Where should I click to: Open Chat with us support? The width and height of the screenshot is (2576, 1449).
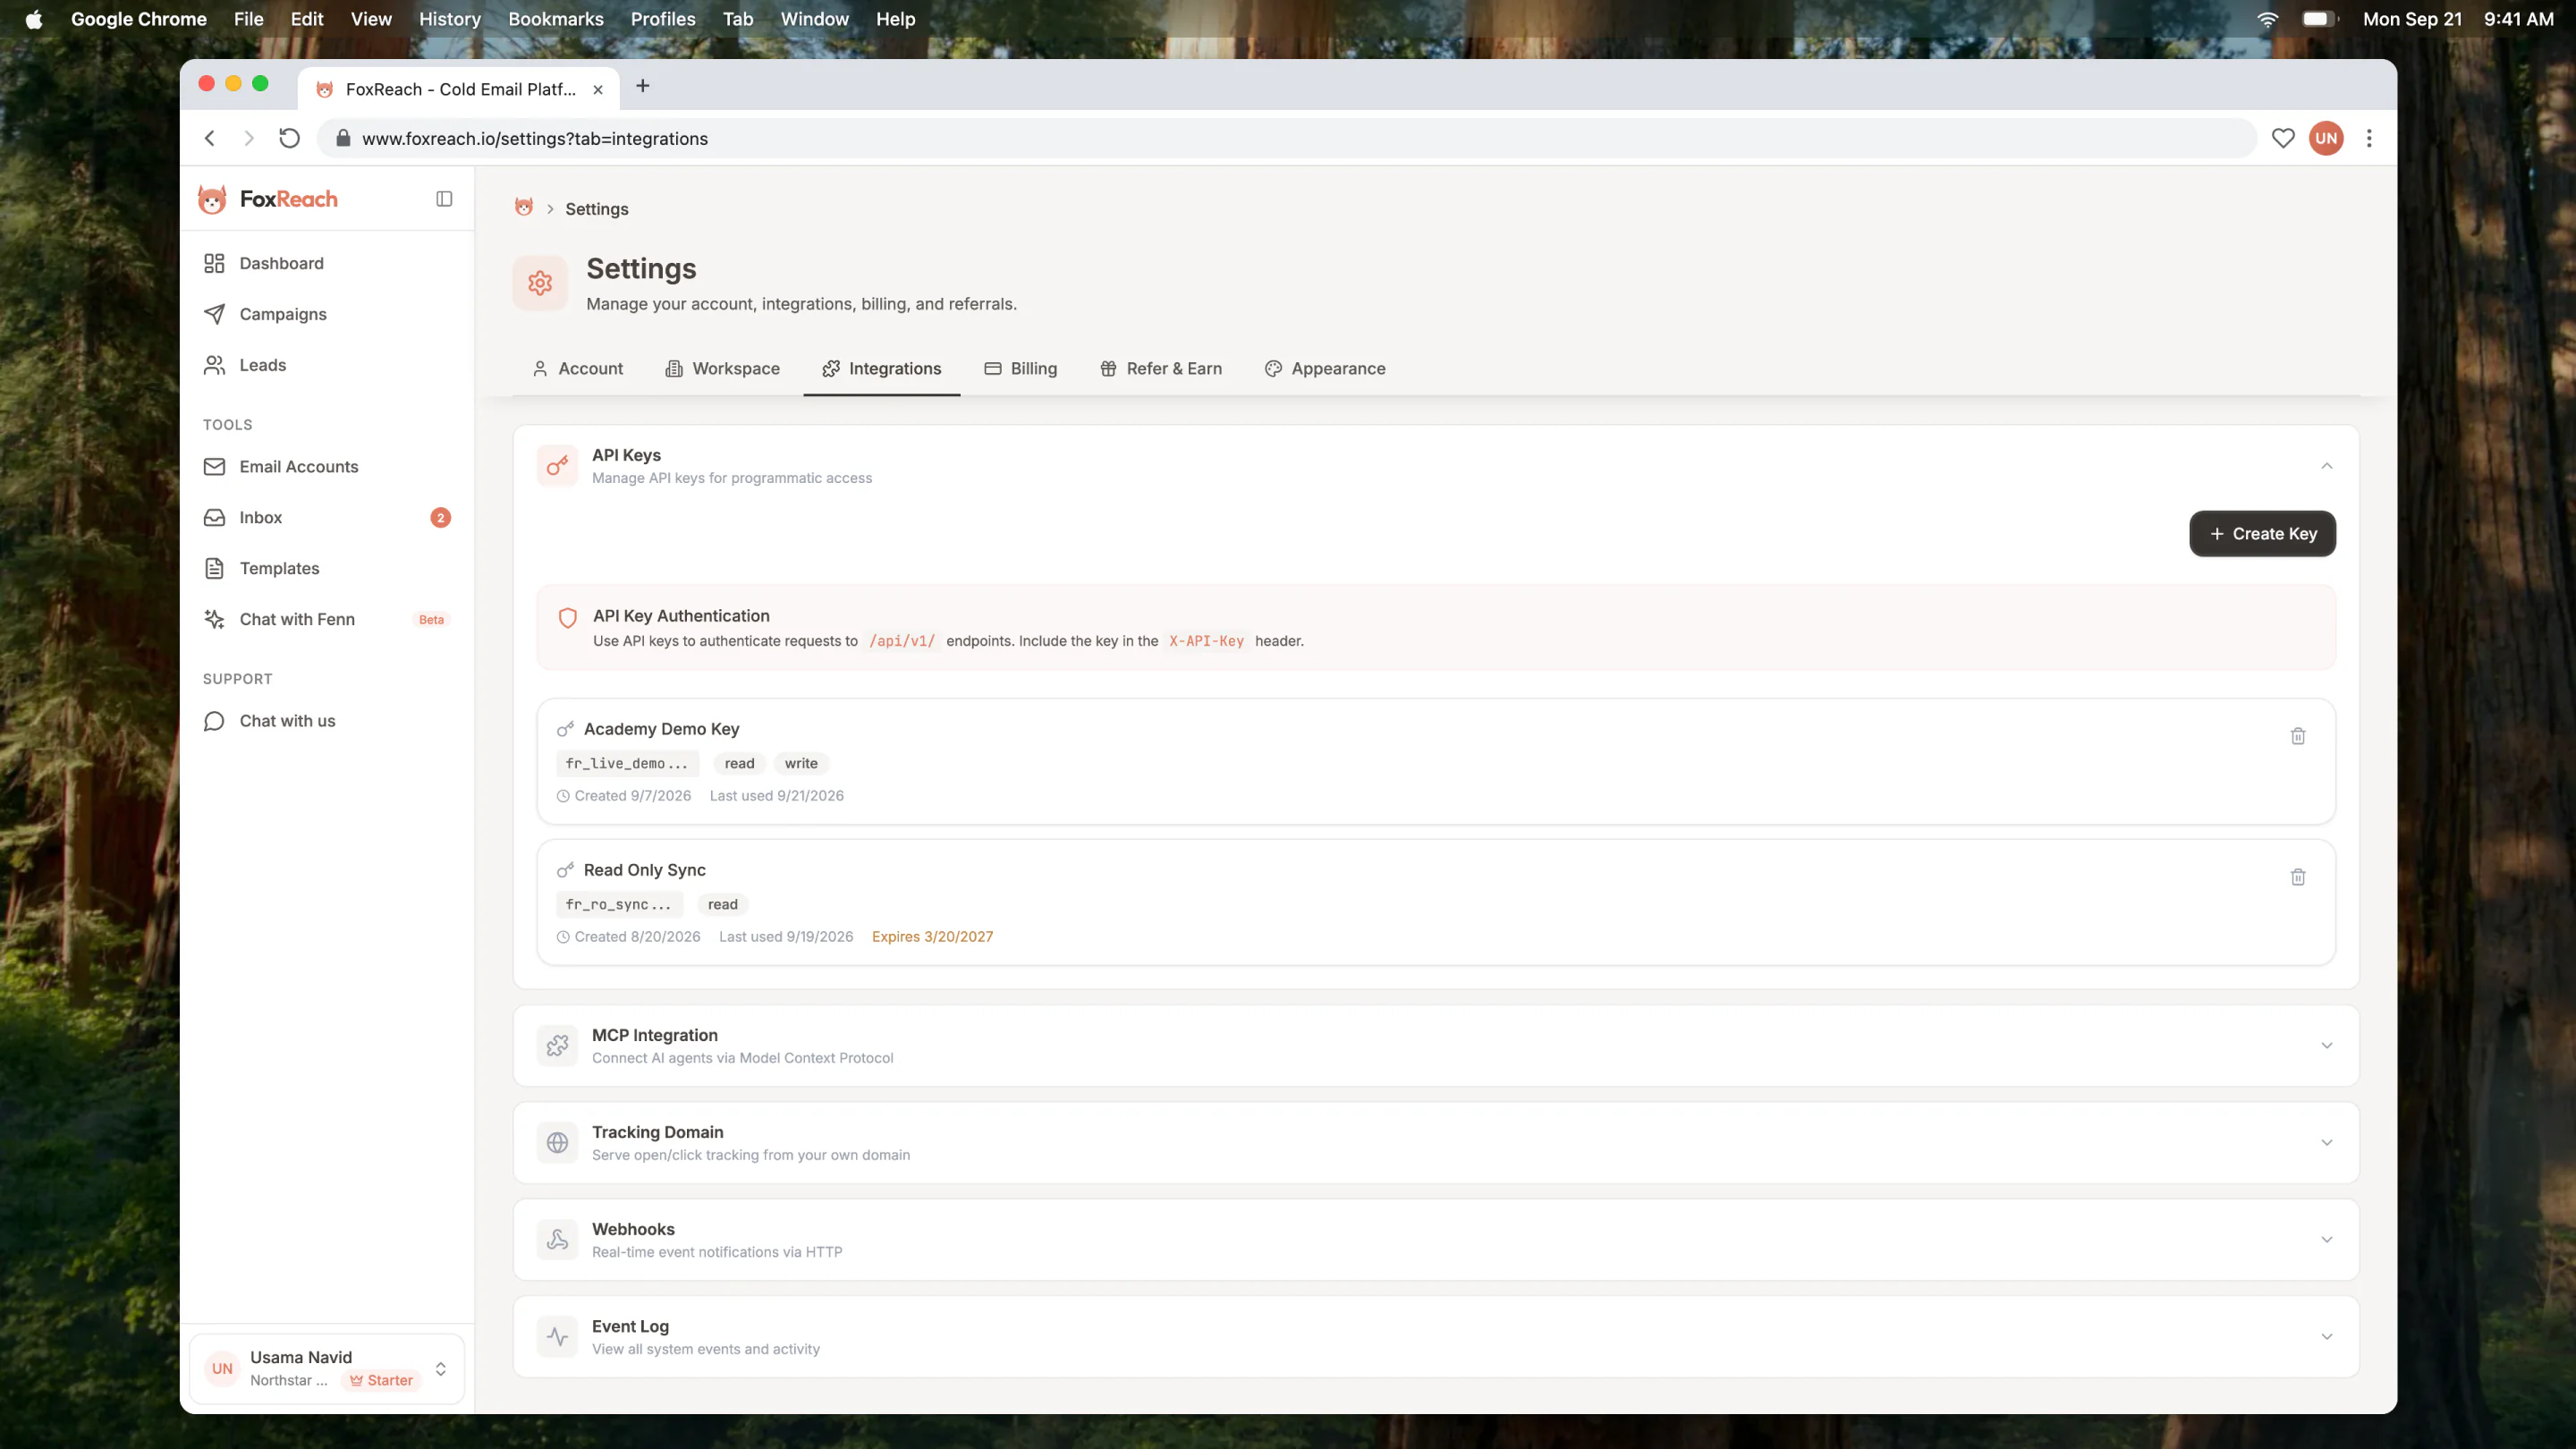327,721
